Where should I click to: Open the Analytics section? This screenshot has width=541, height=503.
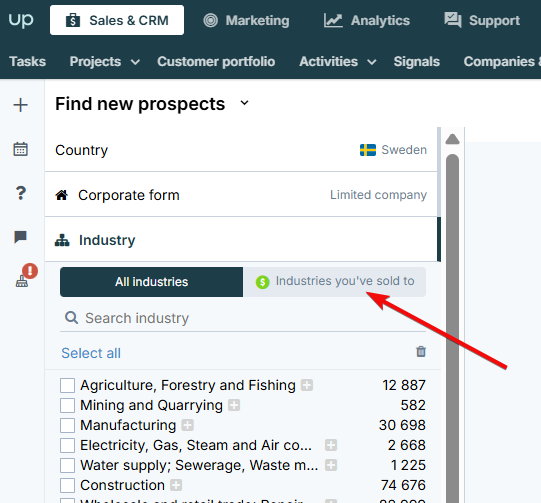click(x=367, y=20)
